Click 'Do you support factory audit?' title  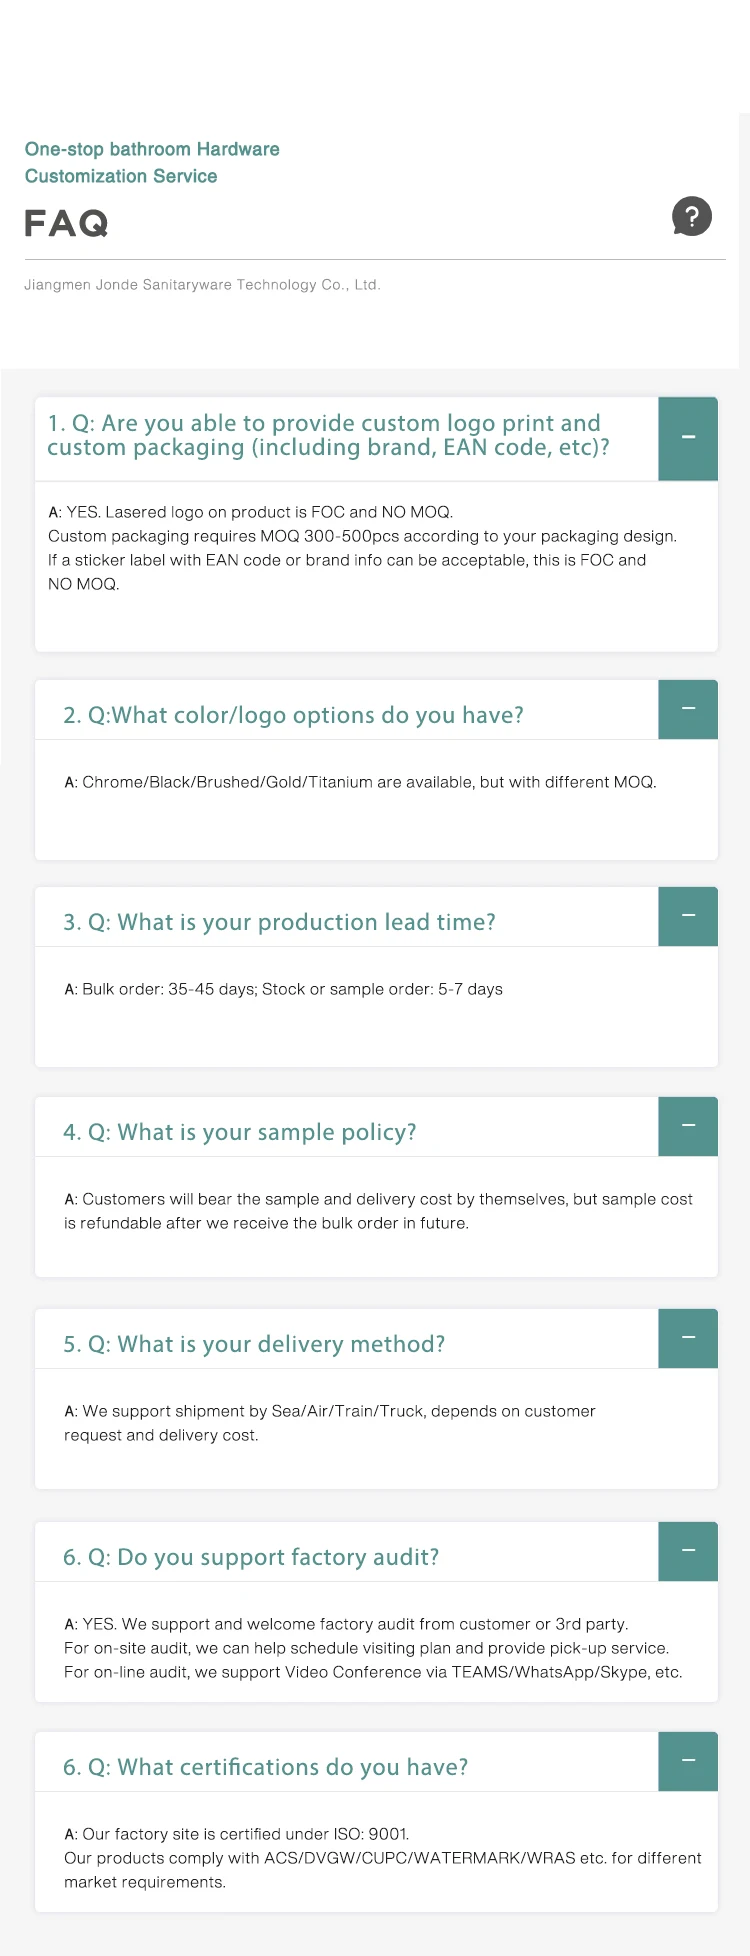coord(251,1557)
